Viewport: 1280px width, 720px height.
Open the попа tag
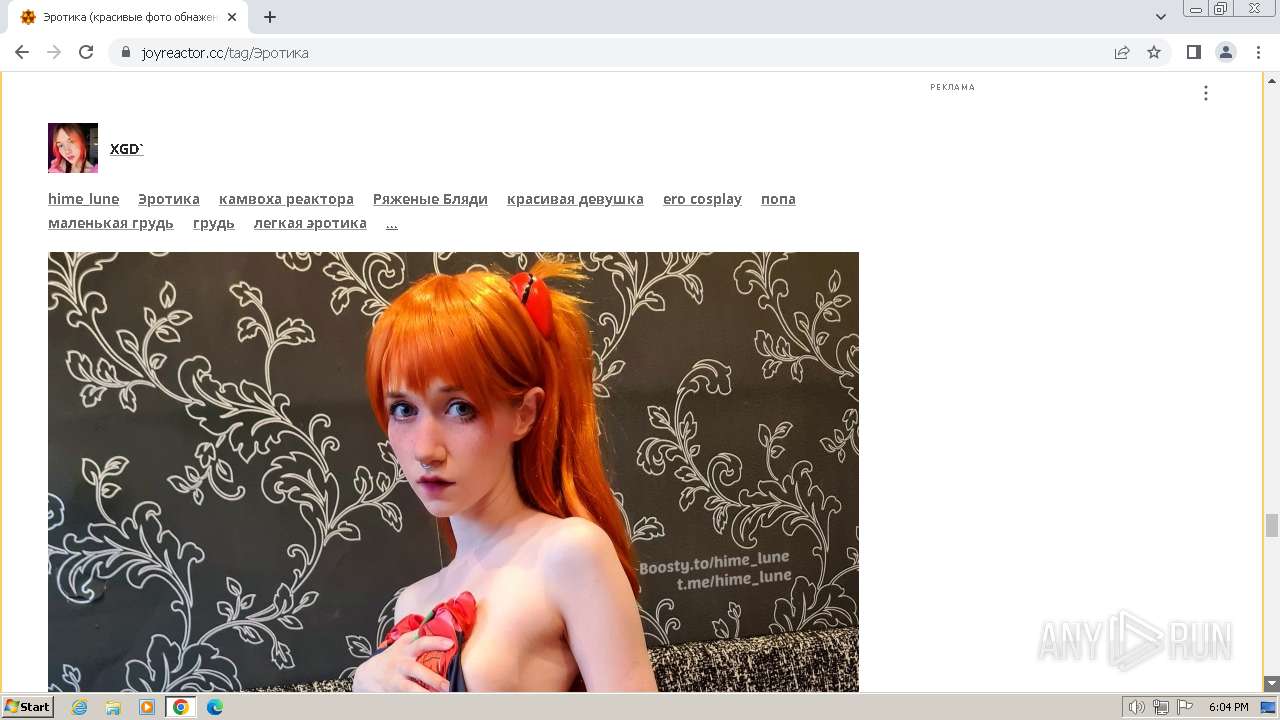[x=778, y=199]
